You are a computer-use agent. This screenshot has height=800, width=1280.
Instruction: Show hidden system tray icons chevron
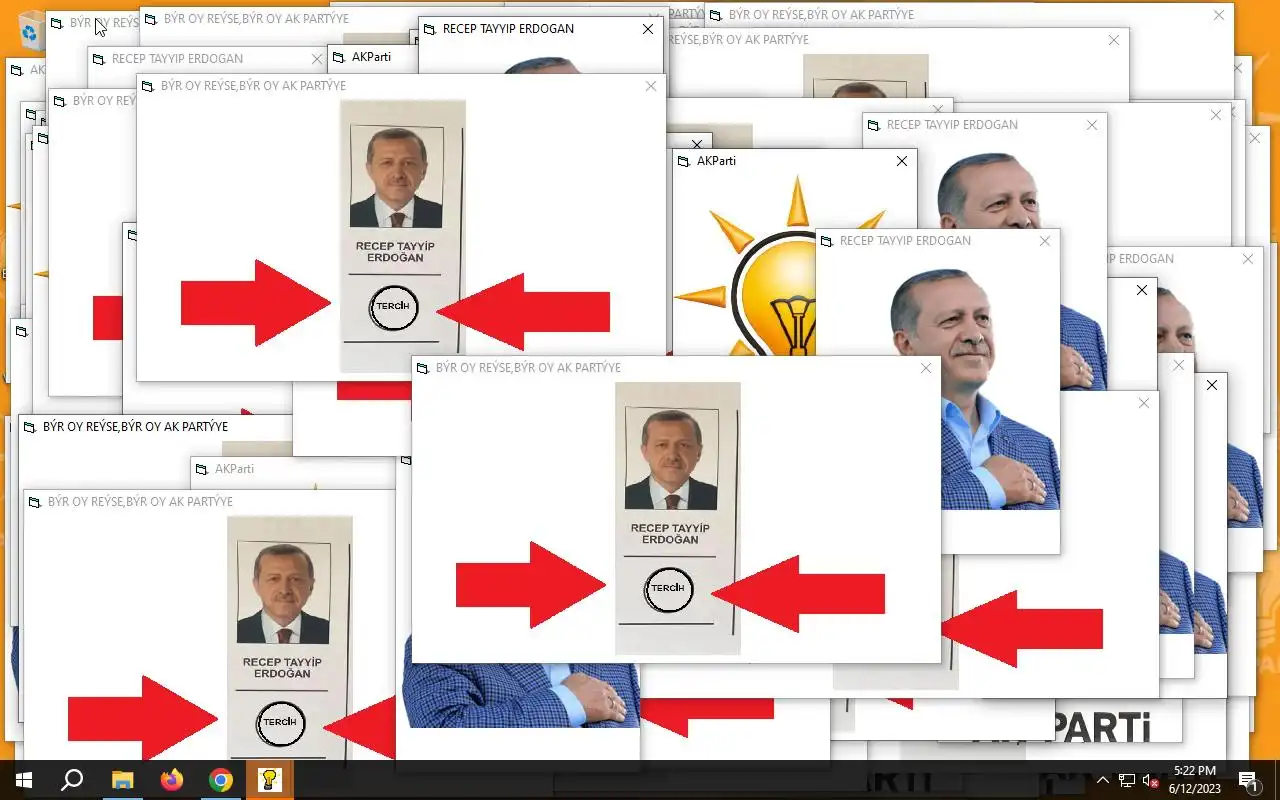pyautogui.click(x=1103, y=780)
